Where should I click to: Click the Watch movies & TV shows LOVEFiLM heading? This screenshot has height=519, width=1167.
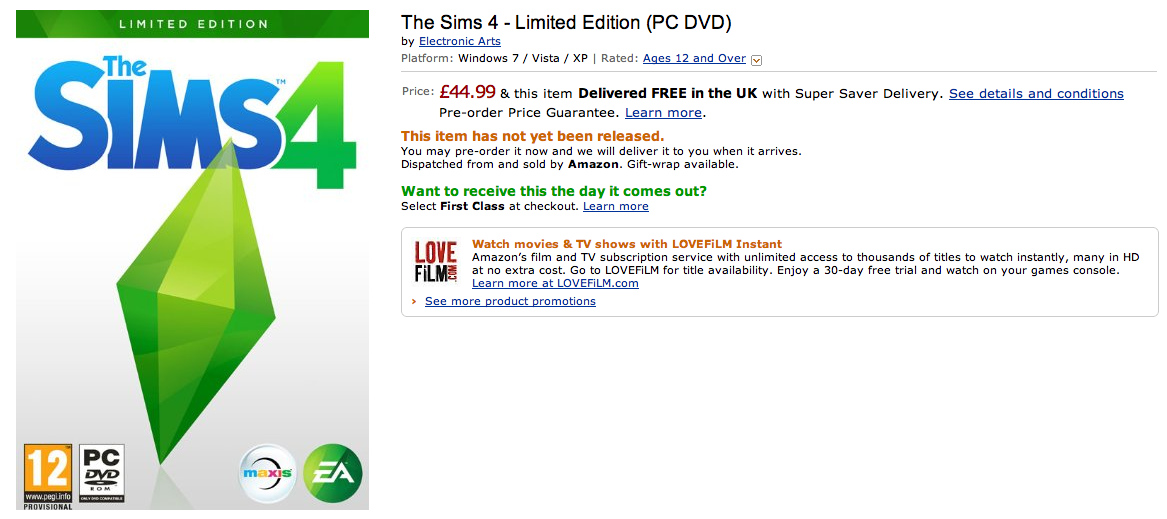pos(626,244)
